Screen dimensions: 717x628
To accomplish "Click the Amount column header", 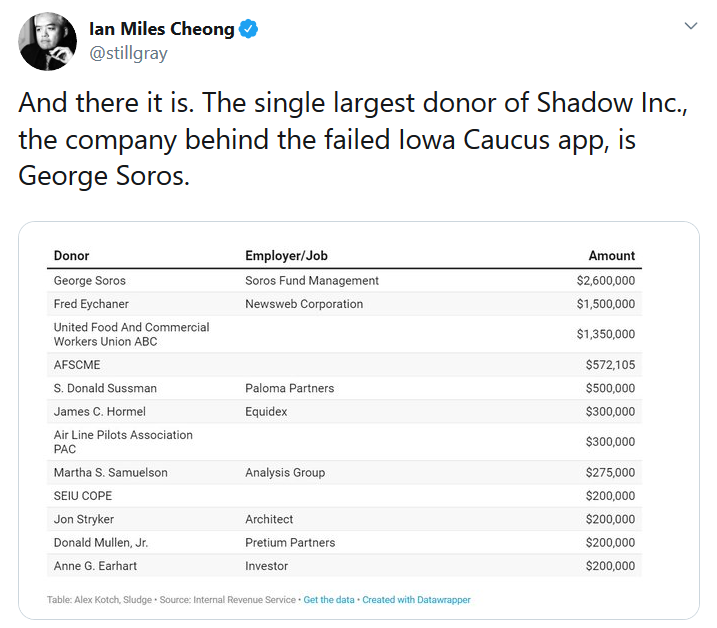I will click(611, 256).
